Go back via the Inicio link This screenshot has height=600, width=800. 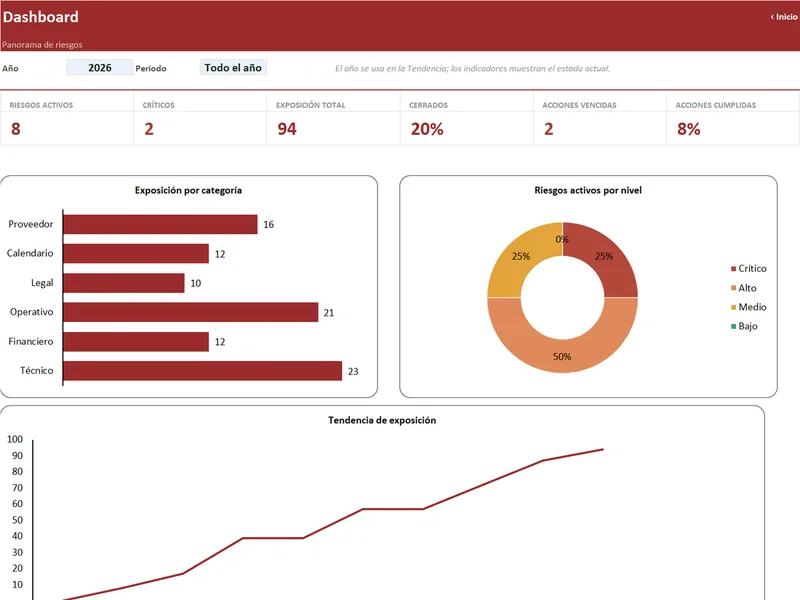tap(784, 17)
